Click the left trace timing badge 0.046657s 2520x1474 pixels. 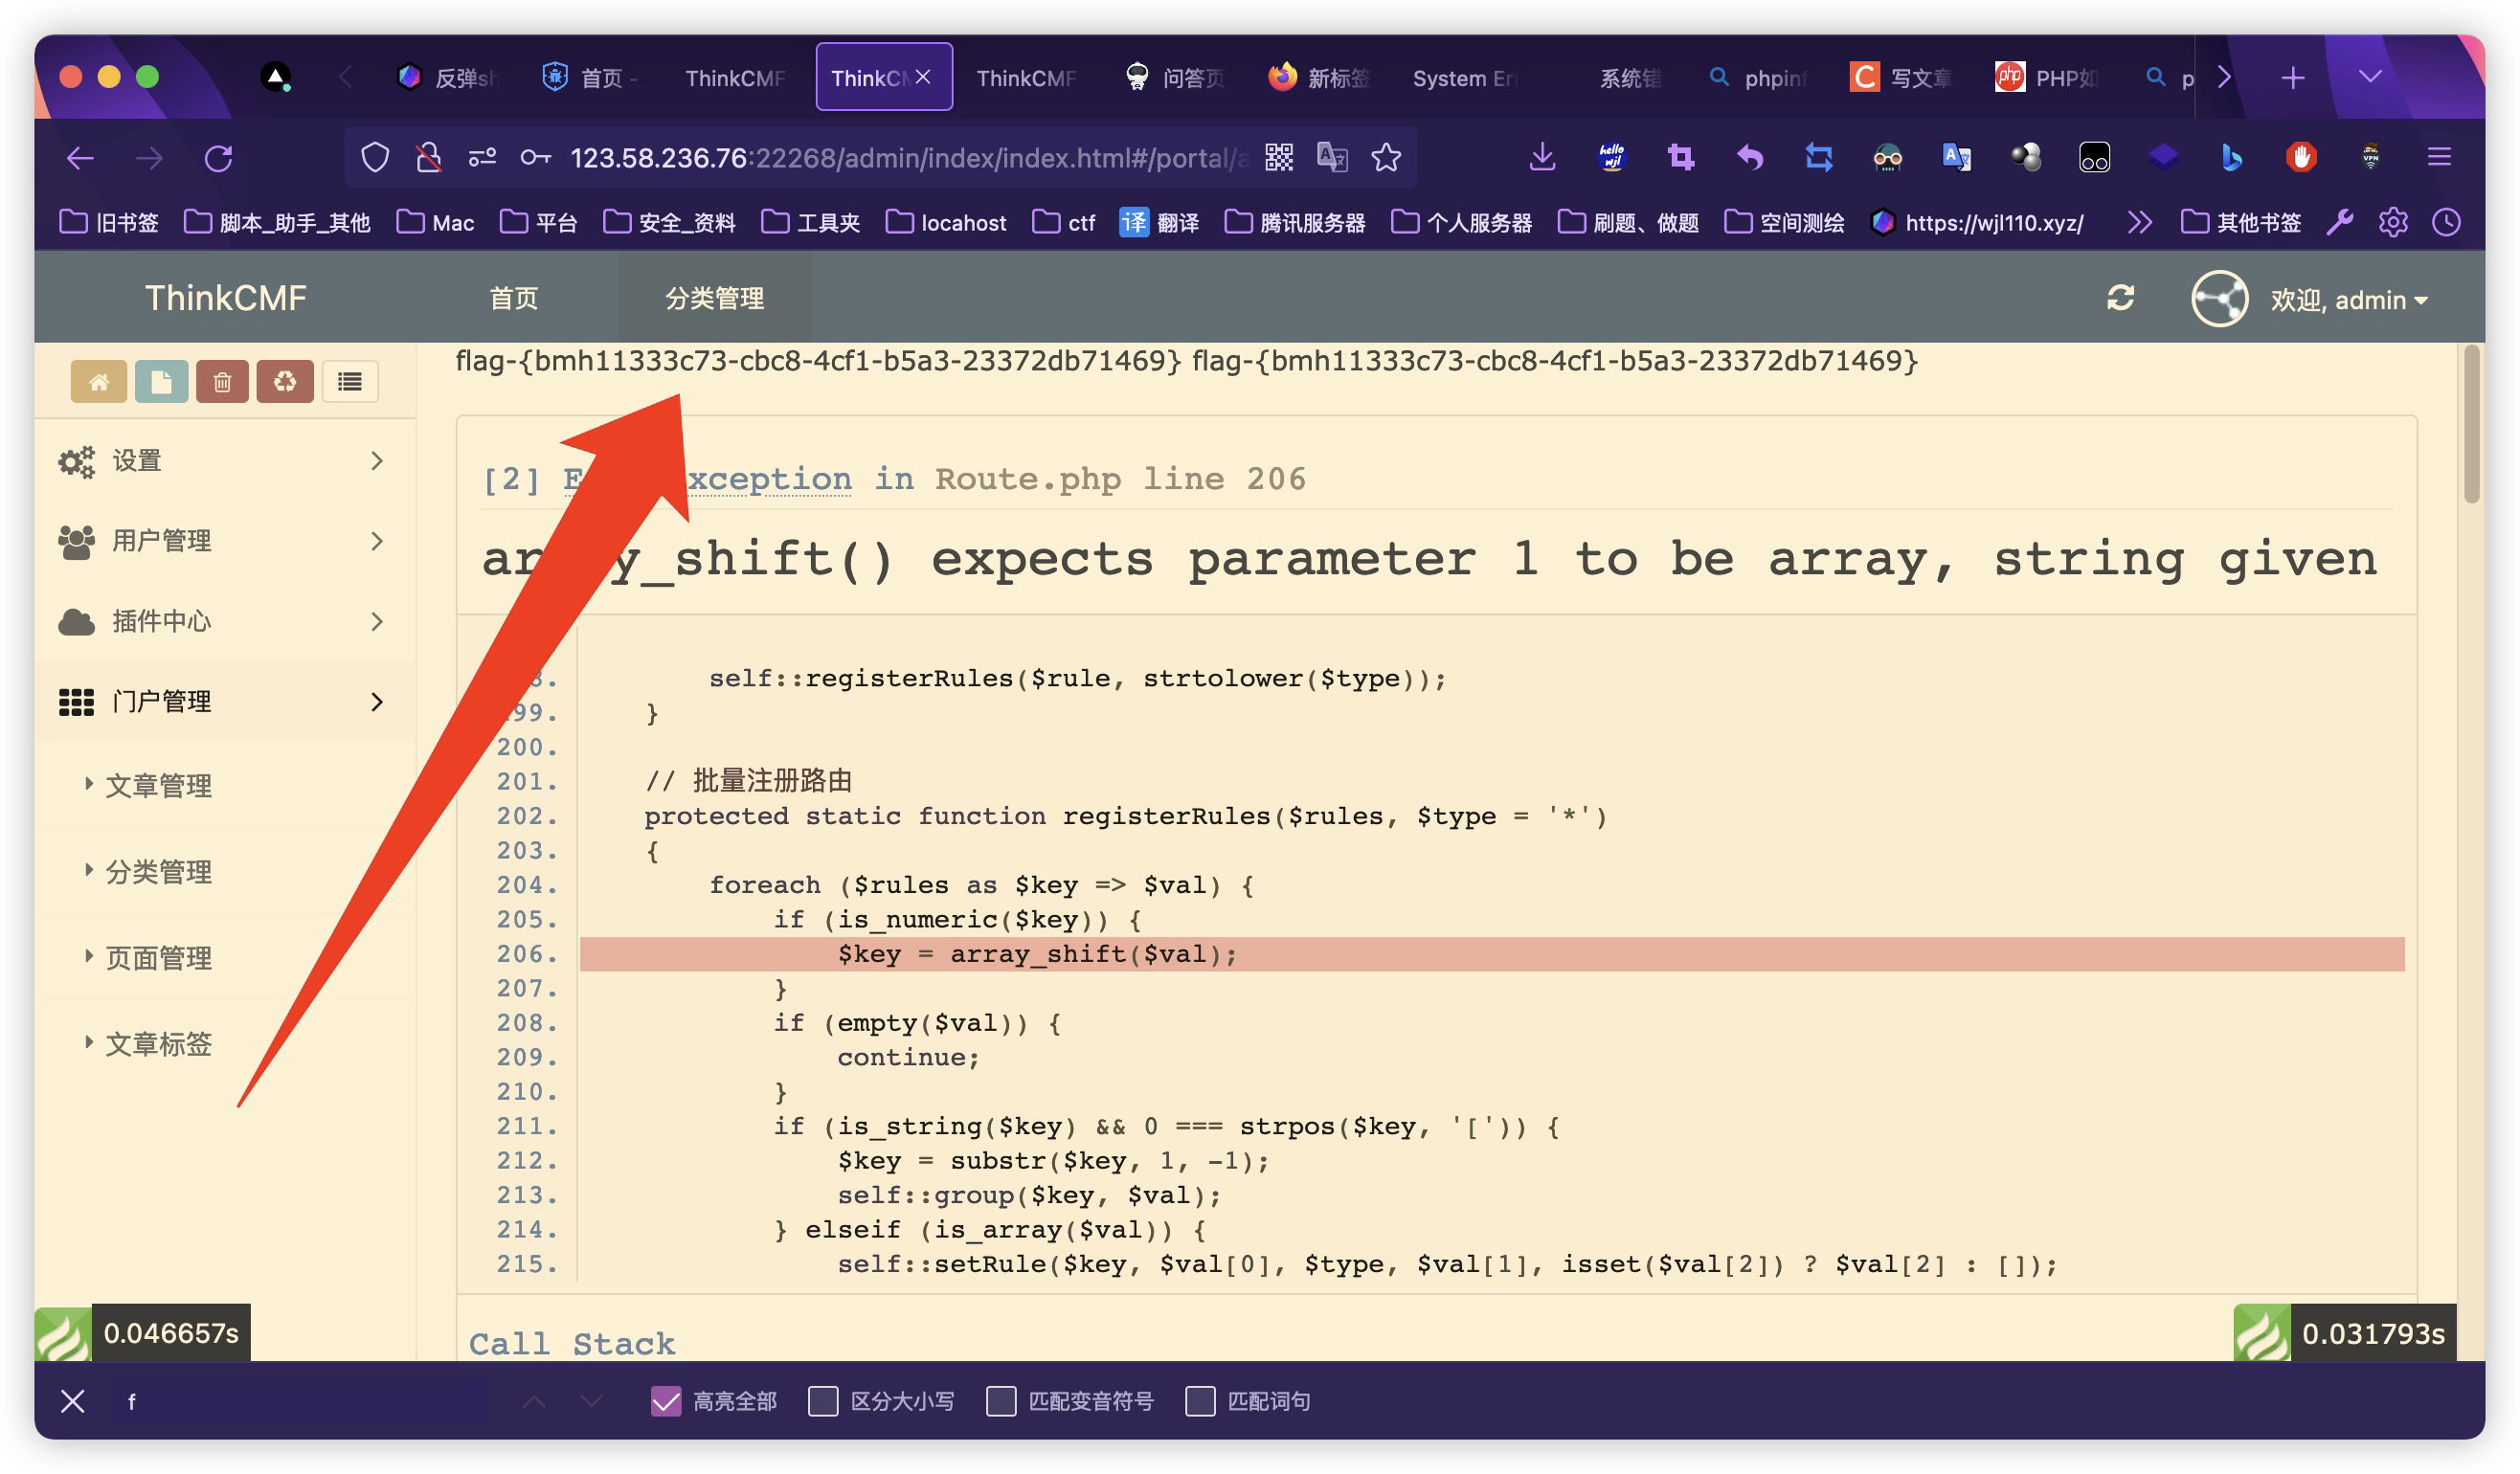(x=143, y=1333)
